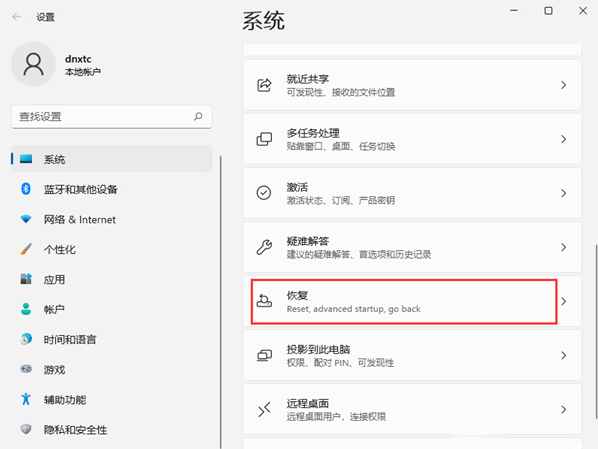Image resolution: width=598 pixels, height=449 pixels.
Task: Click the paintbrush icon for 个性化
Action: [x=26, y=249]
